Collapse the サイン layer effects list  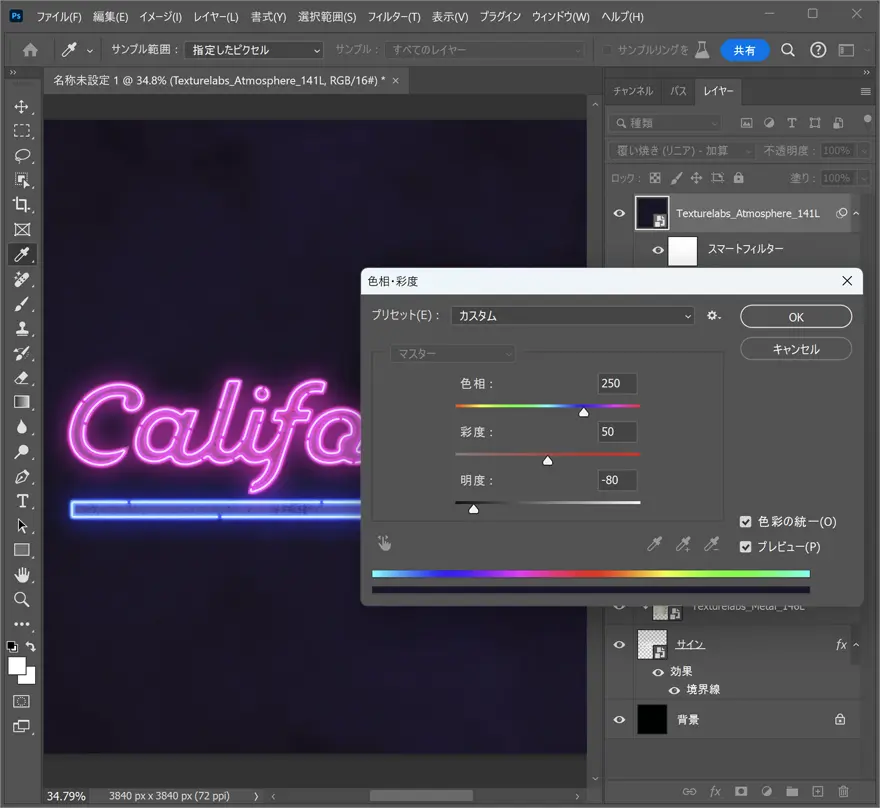click(x=856, y=645)
